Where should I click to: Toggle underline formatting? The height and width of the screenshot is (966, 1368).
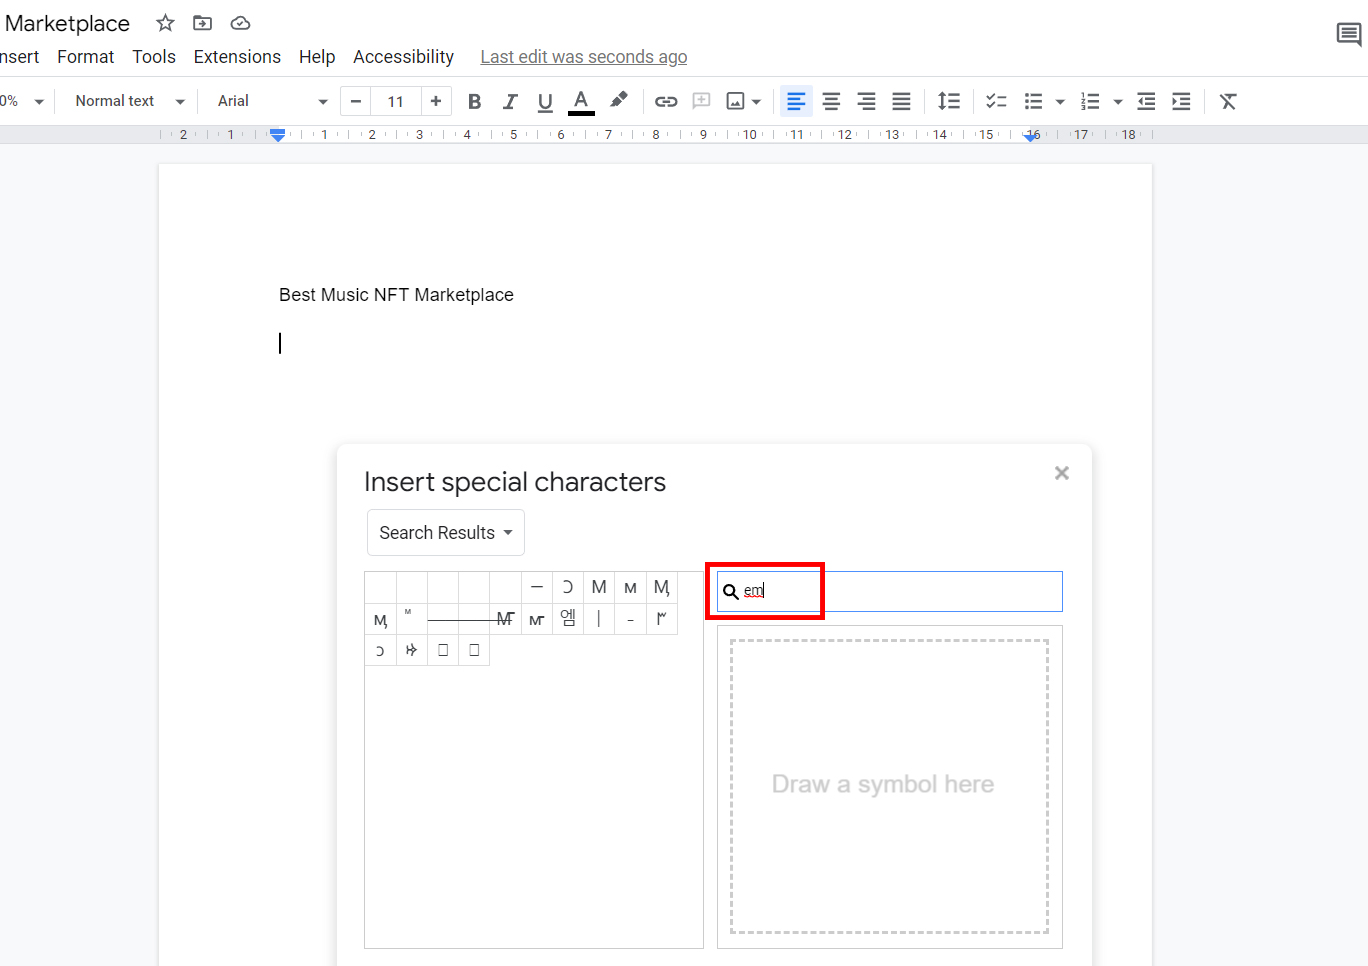coord(545,101)
